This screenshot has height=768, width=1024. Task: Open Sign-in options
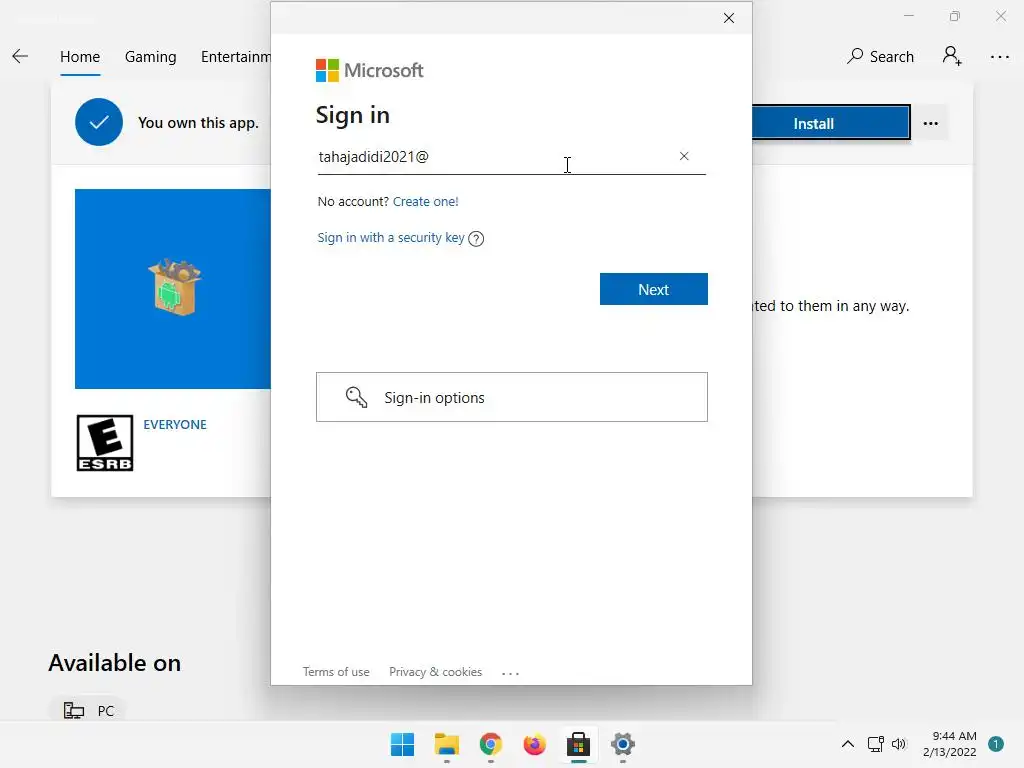(x=511, y=397)
